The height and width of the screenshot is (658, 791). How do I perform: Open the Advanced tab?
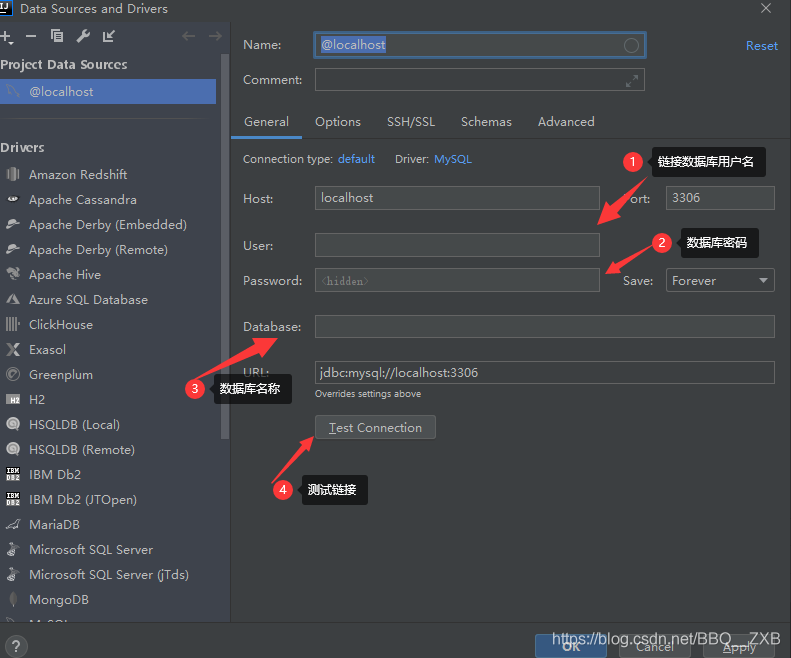point(566,122)
